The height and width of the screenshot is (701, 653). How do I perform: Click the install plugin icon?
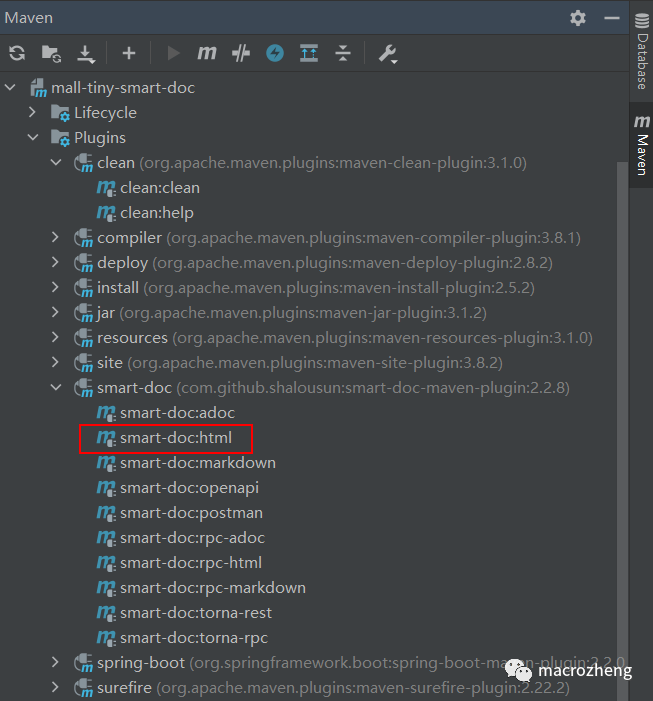click(84, 288)
